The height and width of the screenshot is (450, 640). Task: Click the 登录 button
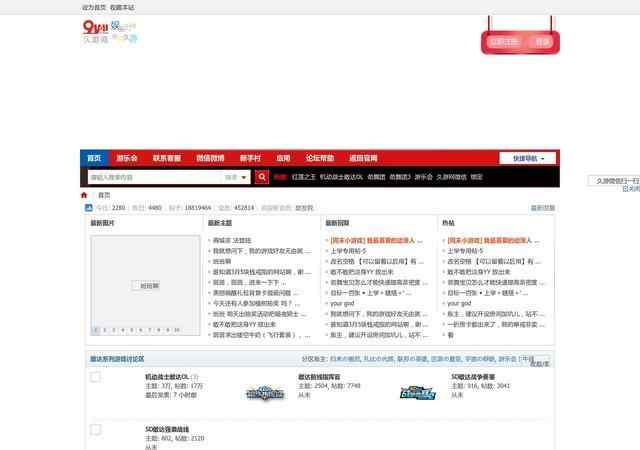542,42
